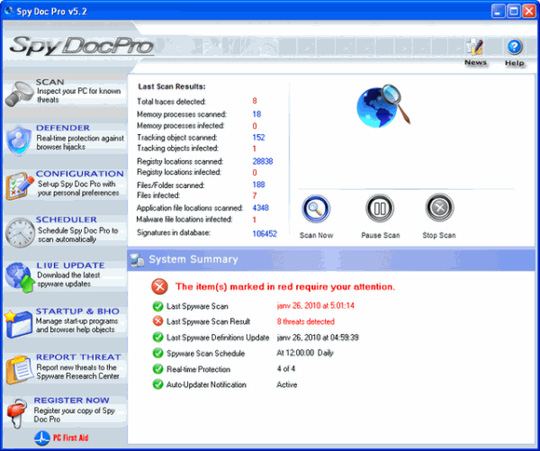Click the '8 threats detected' red text
540x451 pixels.
coord(305,322)
